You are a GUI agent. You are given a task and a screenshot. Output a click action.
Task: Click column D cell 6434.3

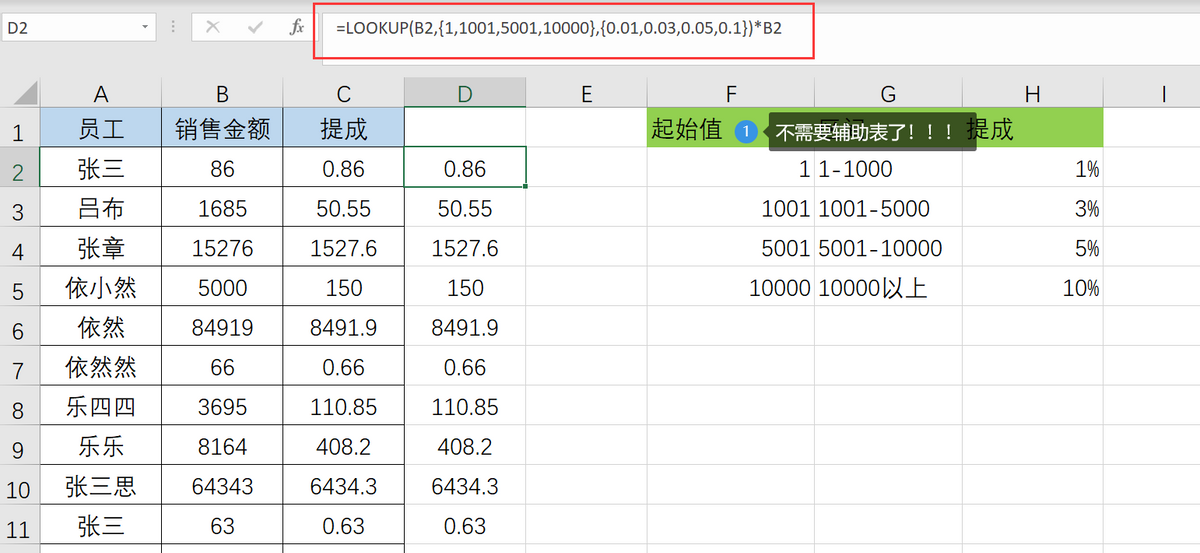[x=465, y=487]
